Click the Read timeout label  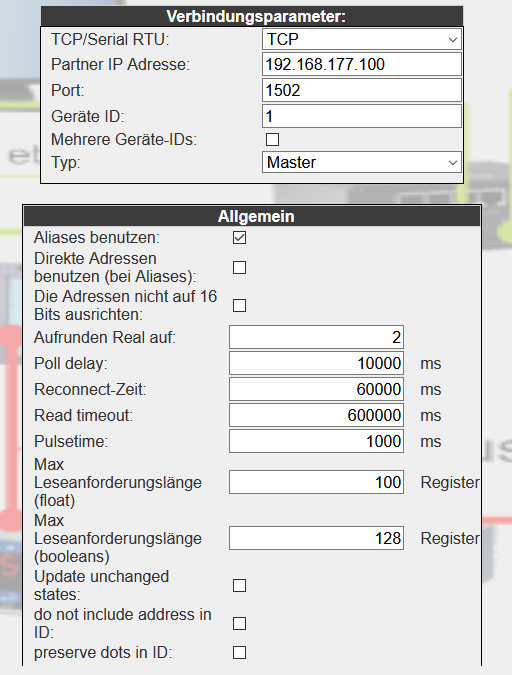(x=83, y=415)
